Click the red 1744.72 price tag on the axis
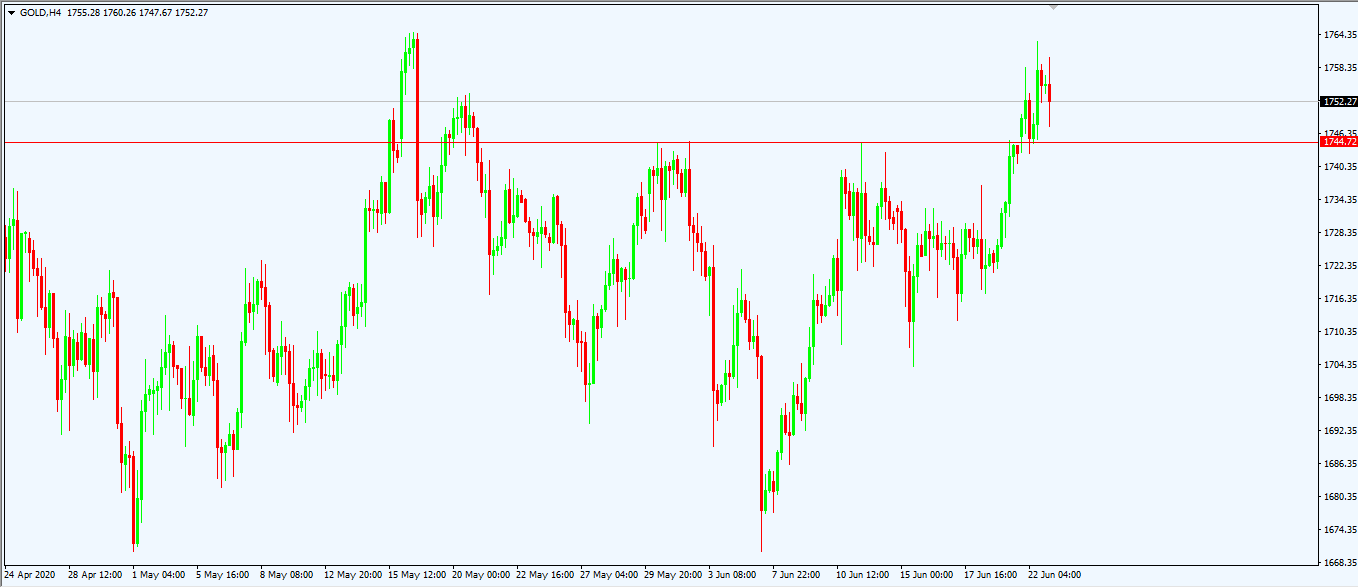Image resolution: width=1358 pixels, height=588 pixels. click(1338, 142)
